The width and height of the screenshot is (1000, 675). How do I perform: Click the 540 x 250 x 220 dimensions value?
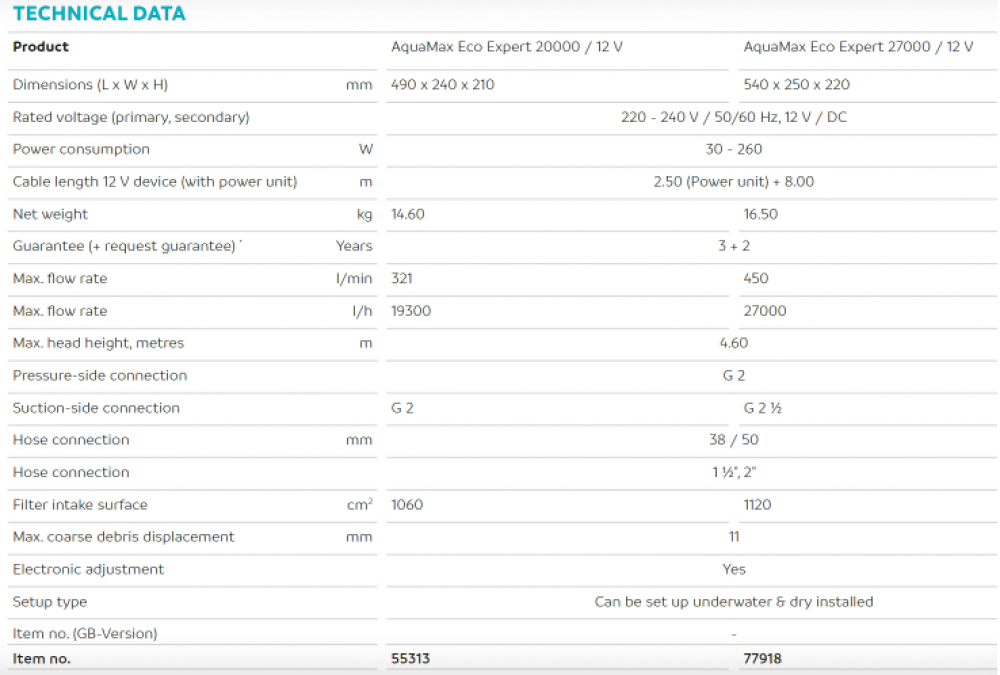click(797, 84)
